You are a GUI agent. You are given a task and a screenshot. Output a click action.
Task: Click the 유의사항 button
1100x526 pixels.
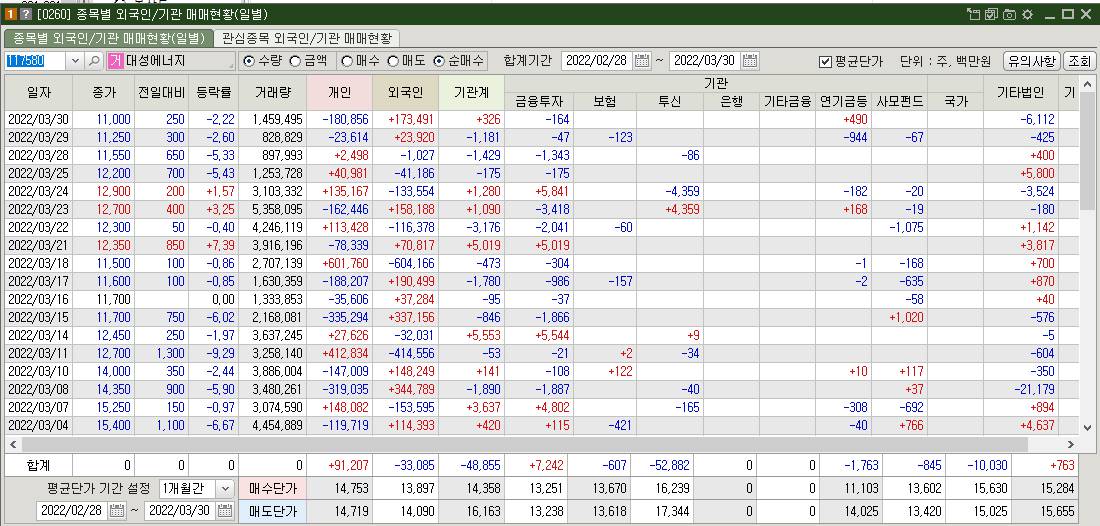(1031, 61)
